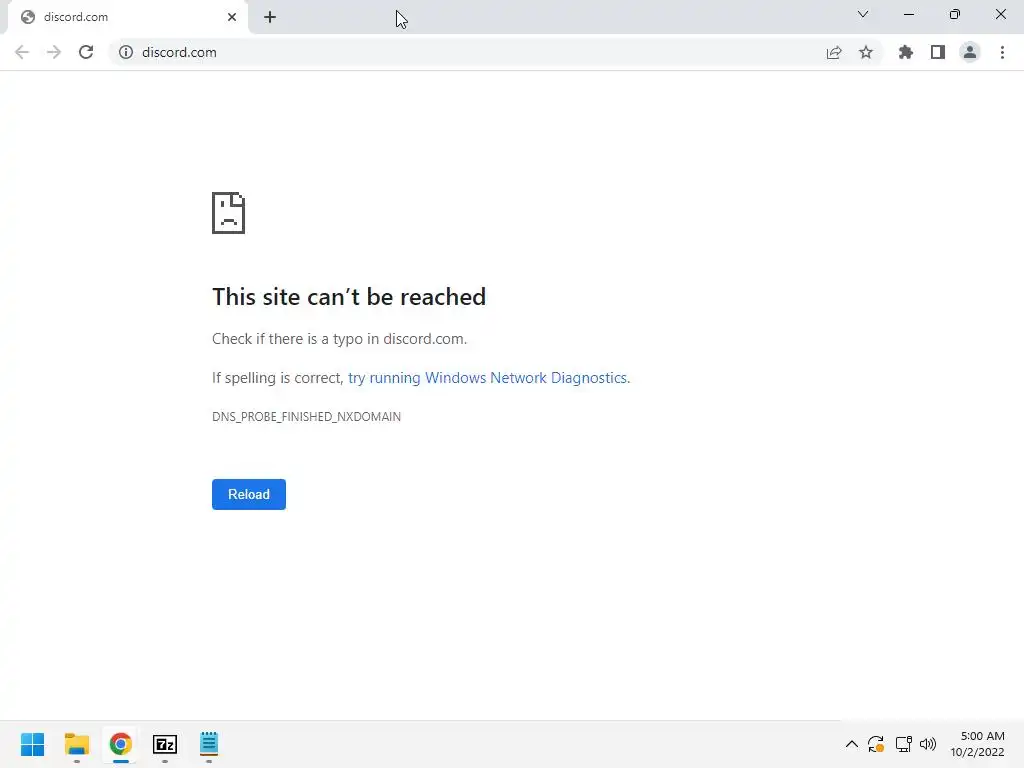
Task: Click "This site can't be reached" heading
Action: coord(349,296)
